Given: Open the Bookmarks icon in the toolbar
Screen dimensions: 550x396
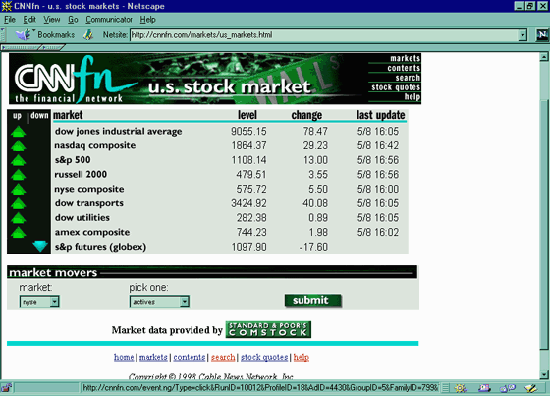Looking at the screenshot, I should click(23, 34).
